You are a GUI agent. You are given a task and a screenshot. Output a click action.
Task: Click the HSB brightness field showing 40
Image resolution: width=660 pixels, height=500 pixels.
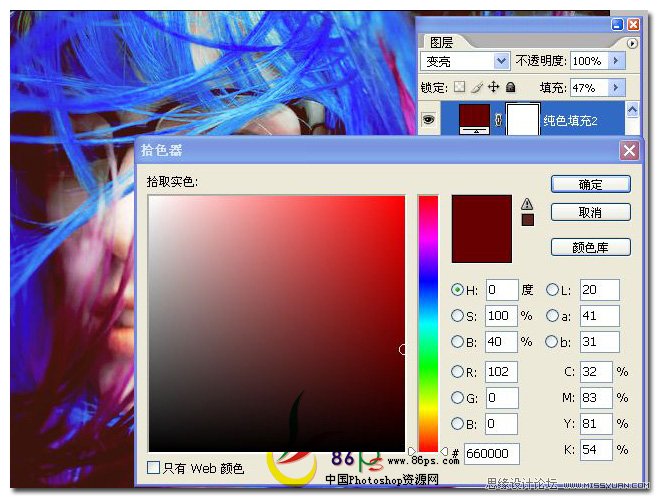tap(501, 342)
